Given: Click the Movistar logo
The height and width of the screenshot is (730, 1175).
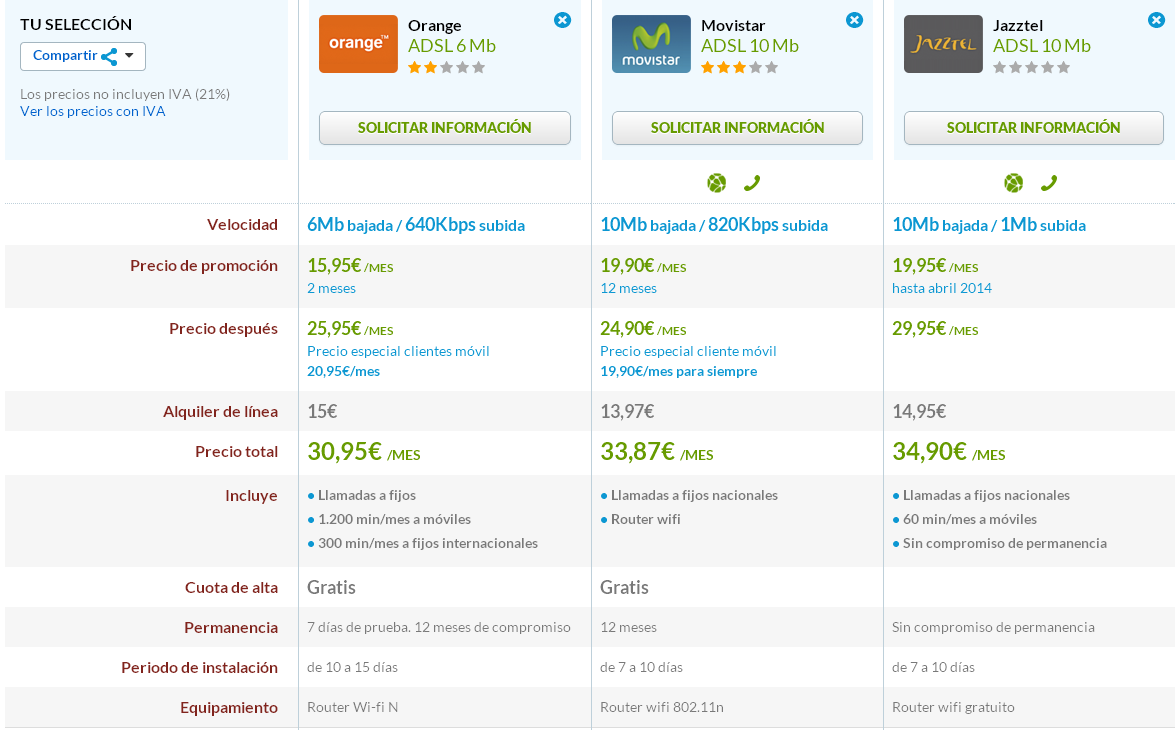Looking at the screenshot, I should click(651, 44).
